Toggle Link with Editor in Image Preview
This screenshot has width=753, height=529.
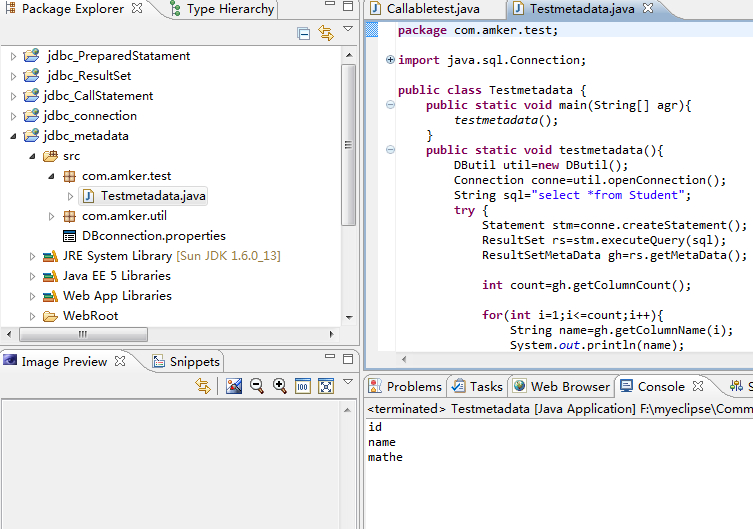click(203, 386)
